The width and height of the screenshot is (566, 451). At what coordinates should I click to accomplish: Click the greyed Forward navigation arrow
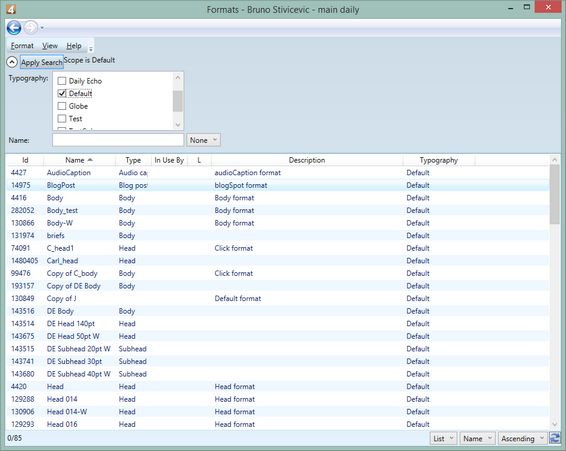pos(31,27)
